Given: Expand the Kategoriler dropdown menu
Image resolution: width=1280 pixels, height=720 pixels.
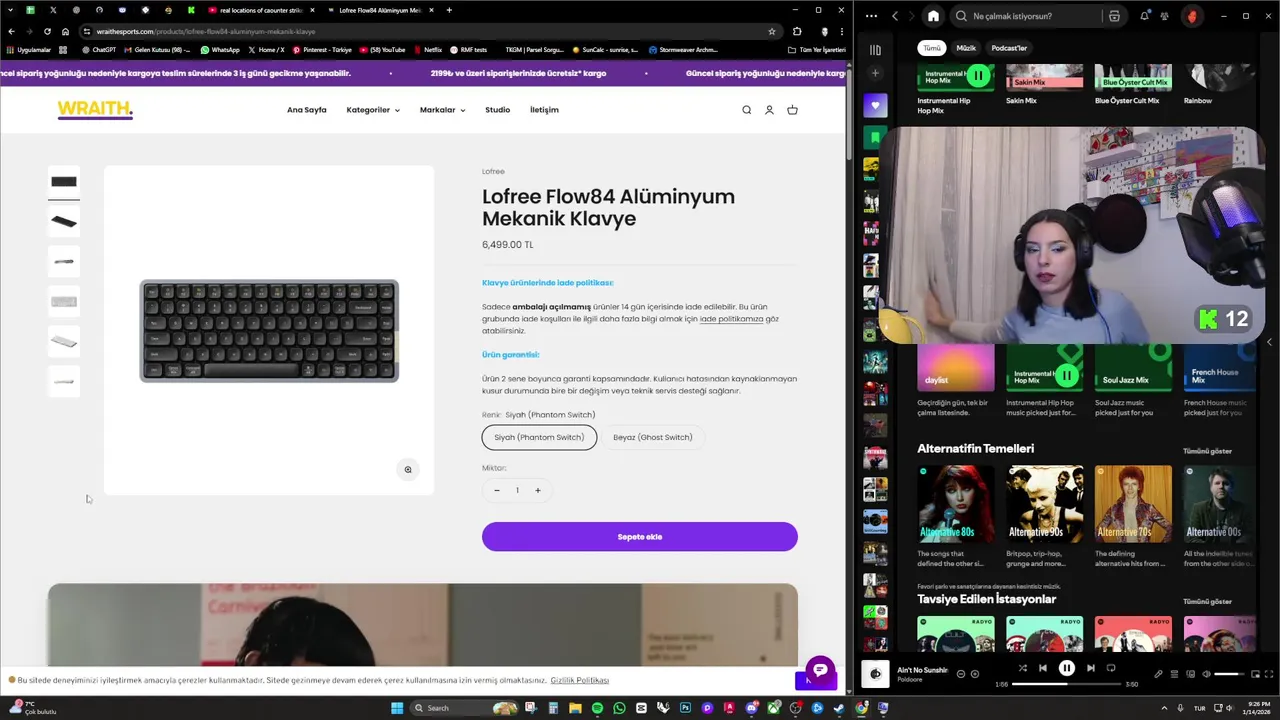Looking at the screenshot, I should (x=373, y=110).
